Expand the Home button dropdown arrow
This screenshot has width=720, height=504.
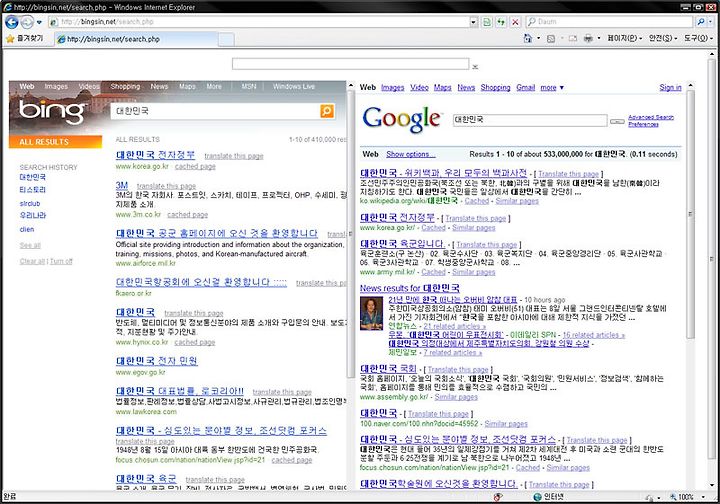click(x=539, y=39)
